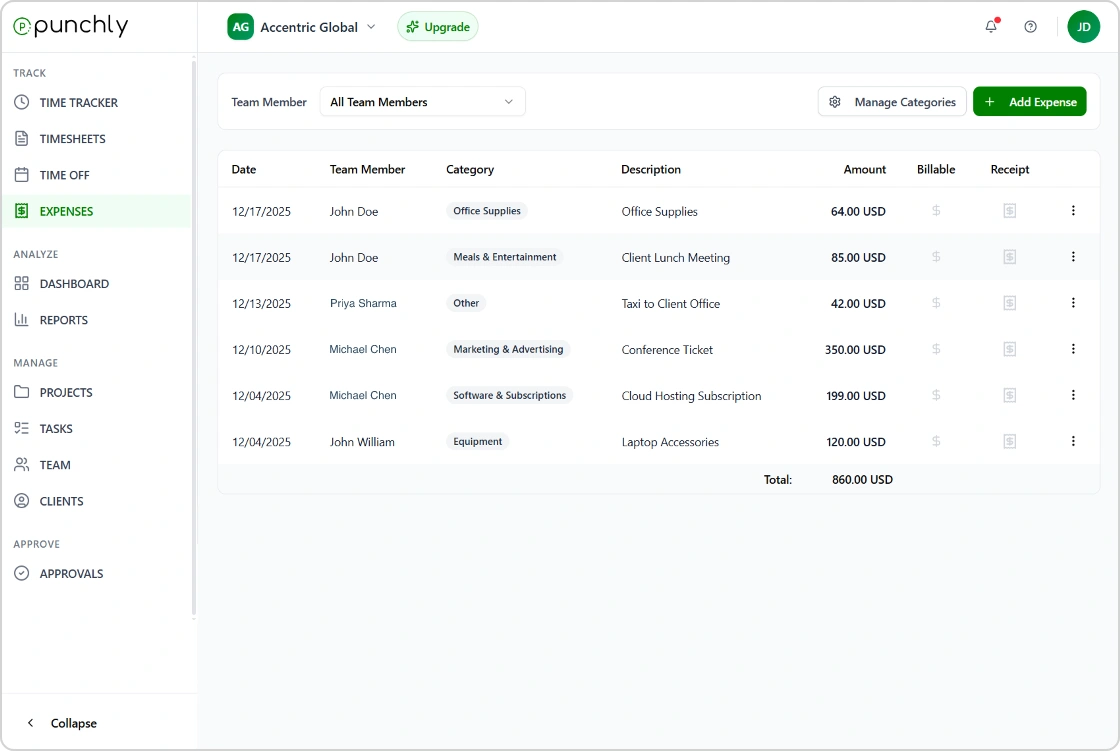Screen dimensions: 1120x751
Task: Click receipt icon for Conference Ticket row
Action: point(1009,349)
